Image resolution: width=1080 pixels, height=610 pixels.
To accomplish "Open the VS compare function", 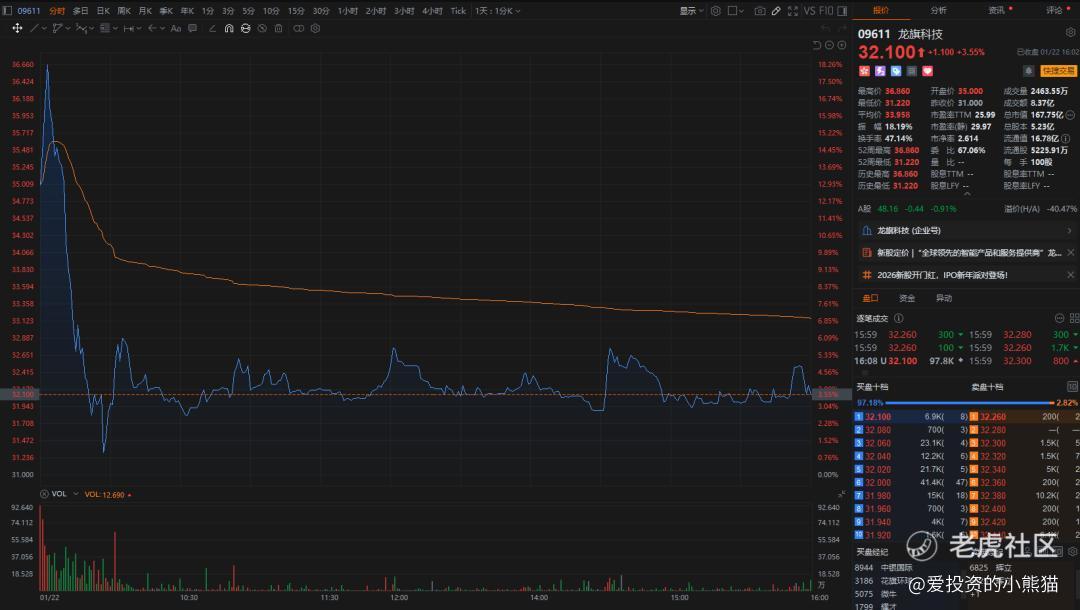I will point(809,11).
